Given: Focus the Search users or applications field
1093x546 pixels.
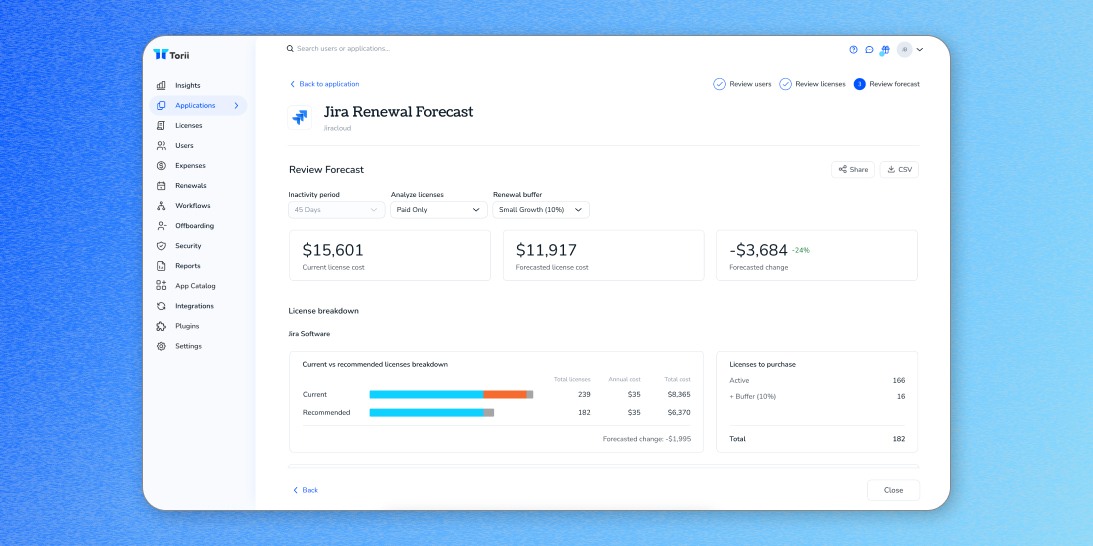Looking at the screenshot, I should [343, 49].
